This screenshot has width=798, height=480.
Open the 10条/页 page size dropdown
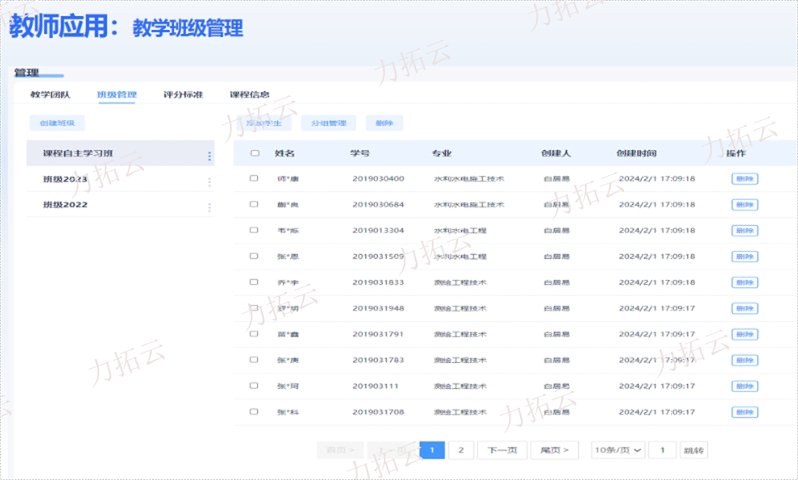tap(618, 450)
